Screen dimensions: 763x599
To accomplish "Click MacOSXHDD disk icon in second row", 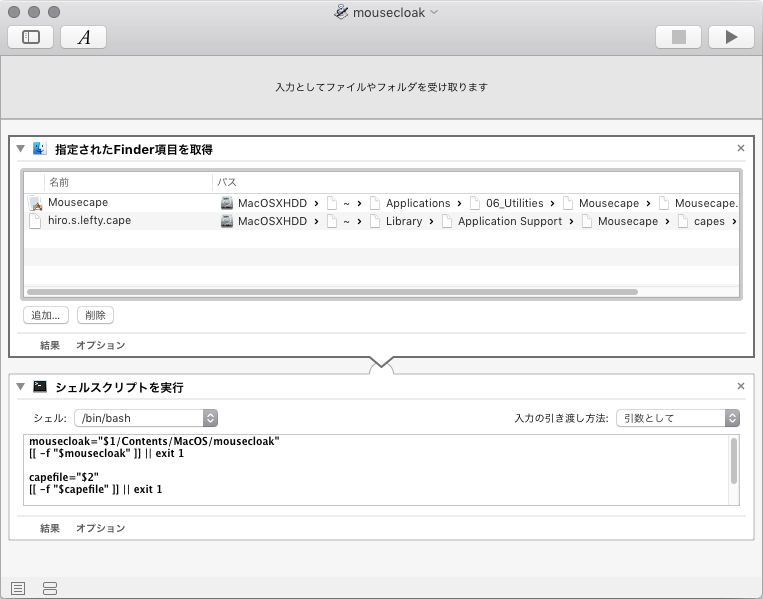I will (x=227, y=221).
